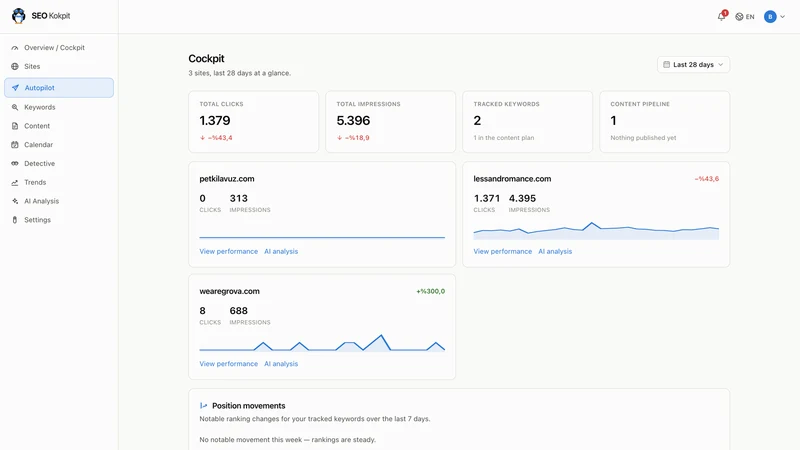This screenshot has width=800, height=450.
Task: Click the -%43,6 change label
Action: click(x=707, y=179)
